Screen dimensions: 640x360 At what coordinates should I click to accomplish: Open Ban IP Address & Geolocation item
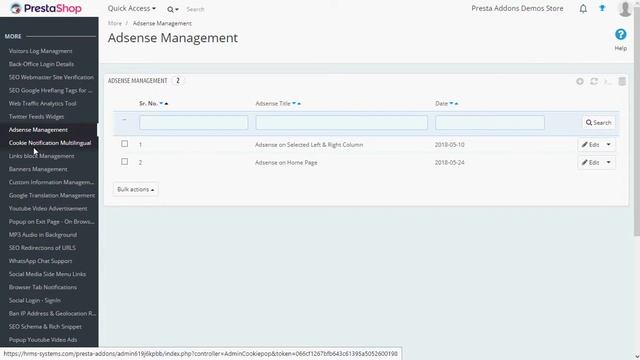point(52,313)
